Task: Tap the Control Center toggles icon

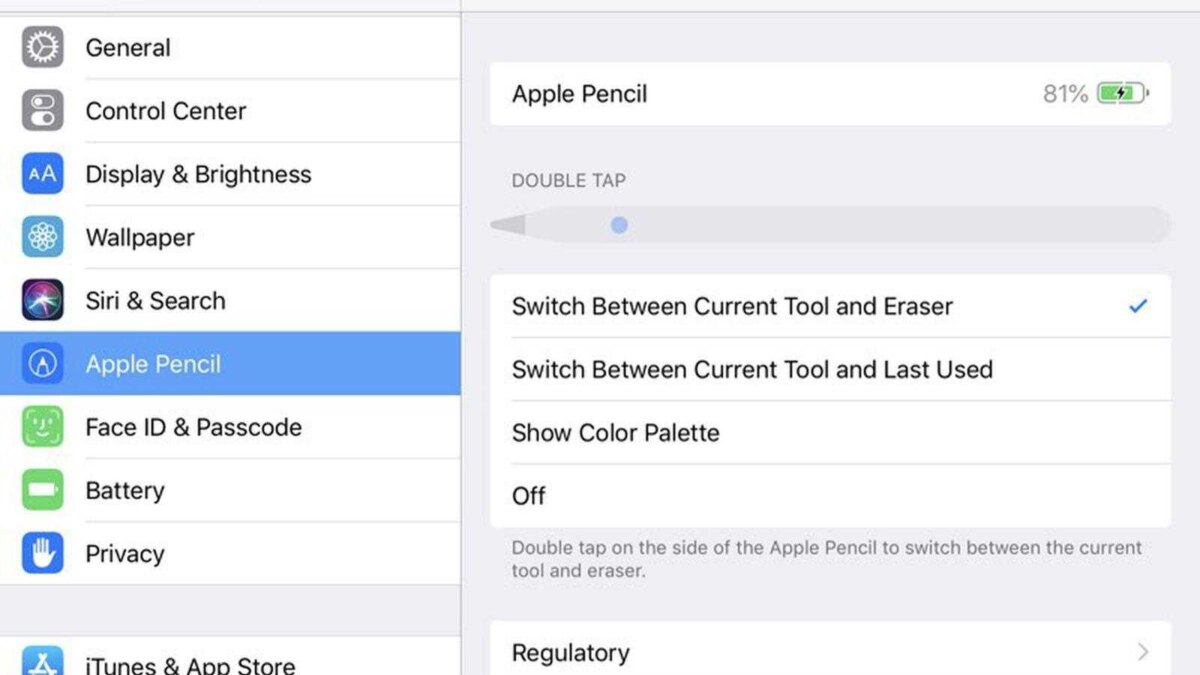Action: click(x=42, y=110)
